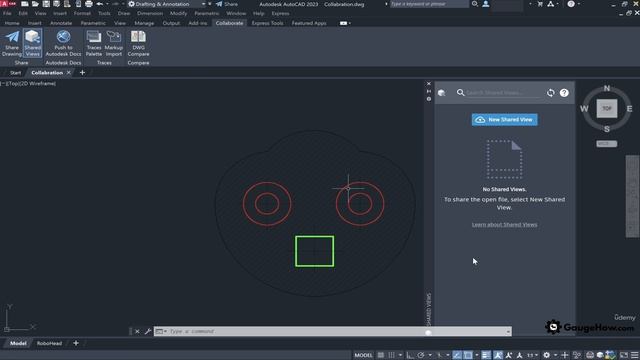Open the Help question mark in title bar
640x360 pixels.
(x=571, y=4)
